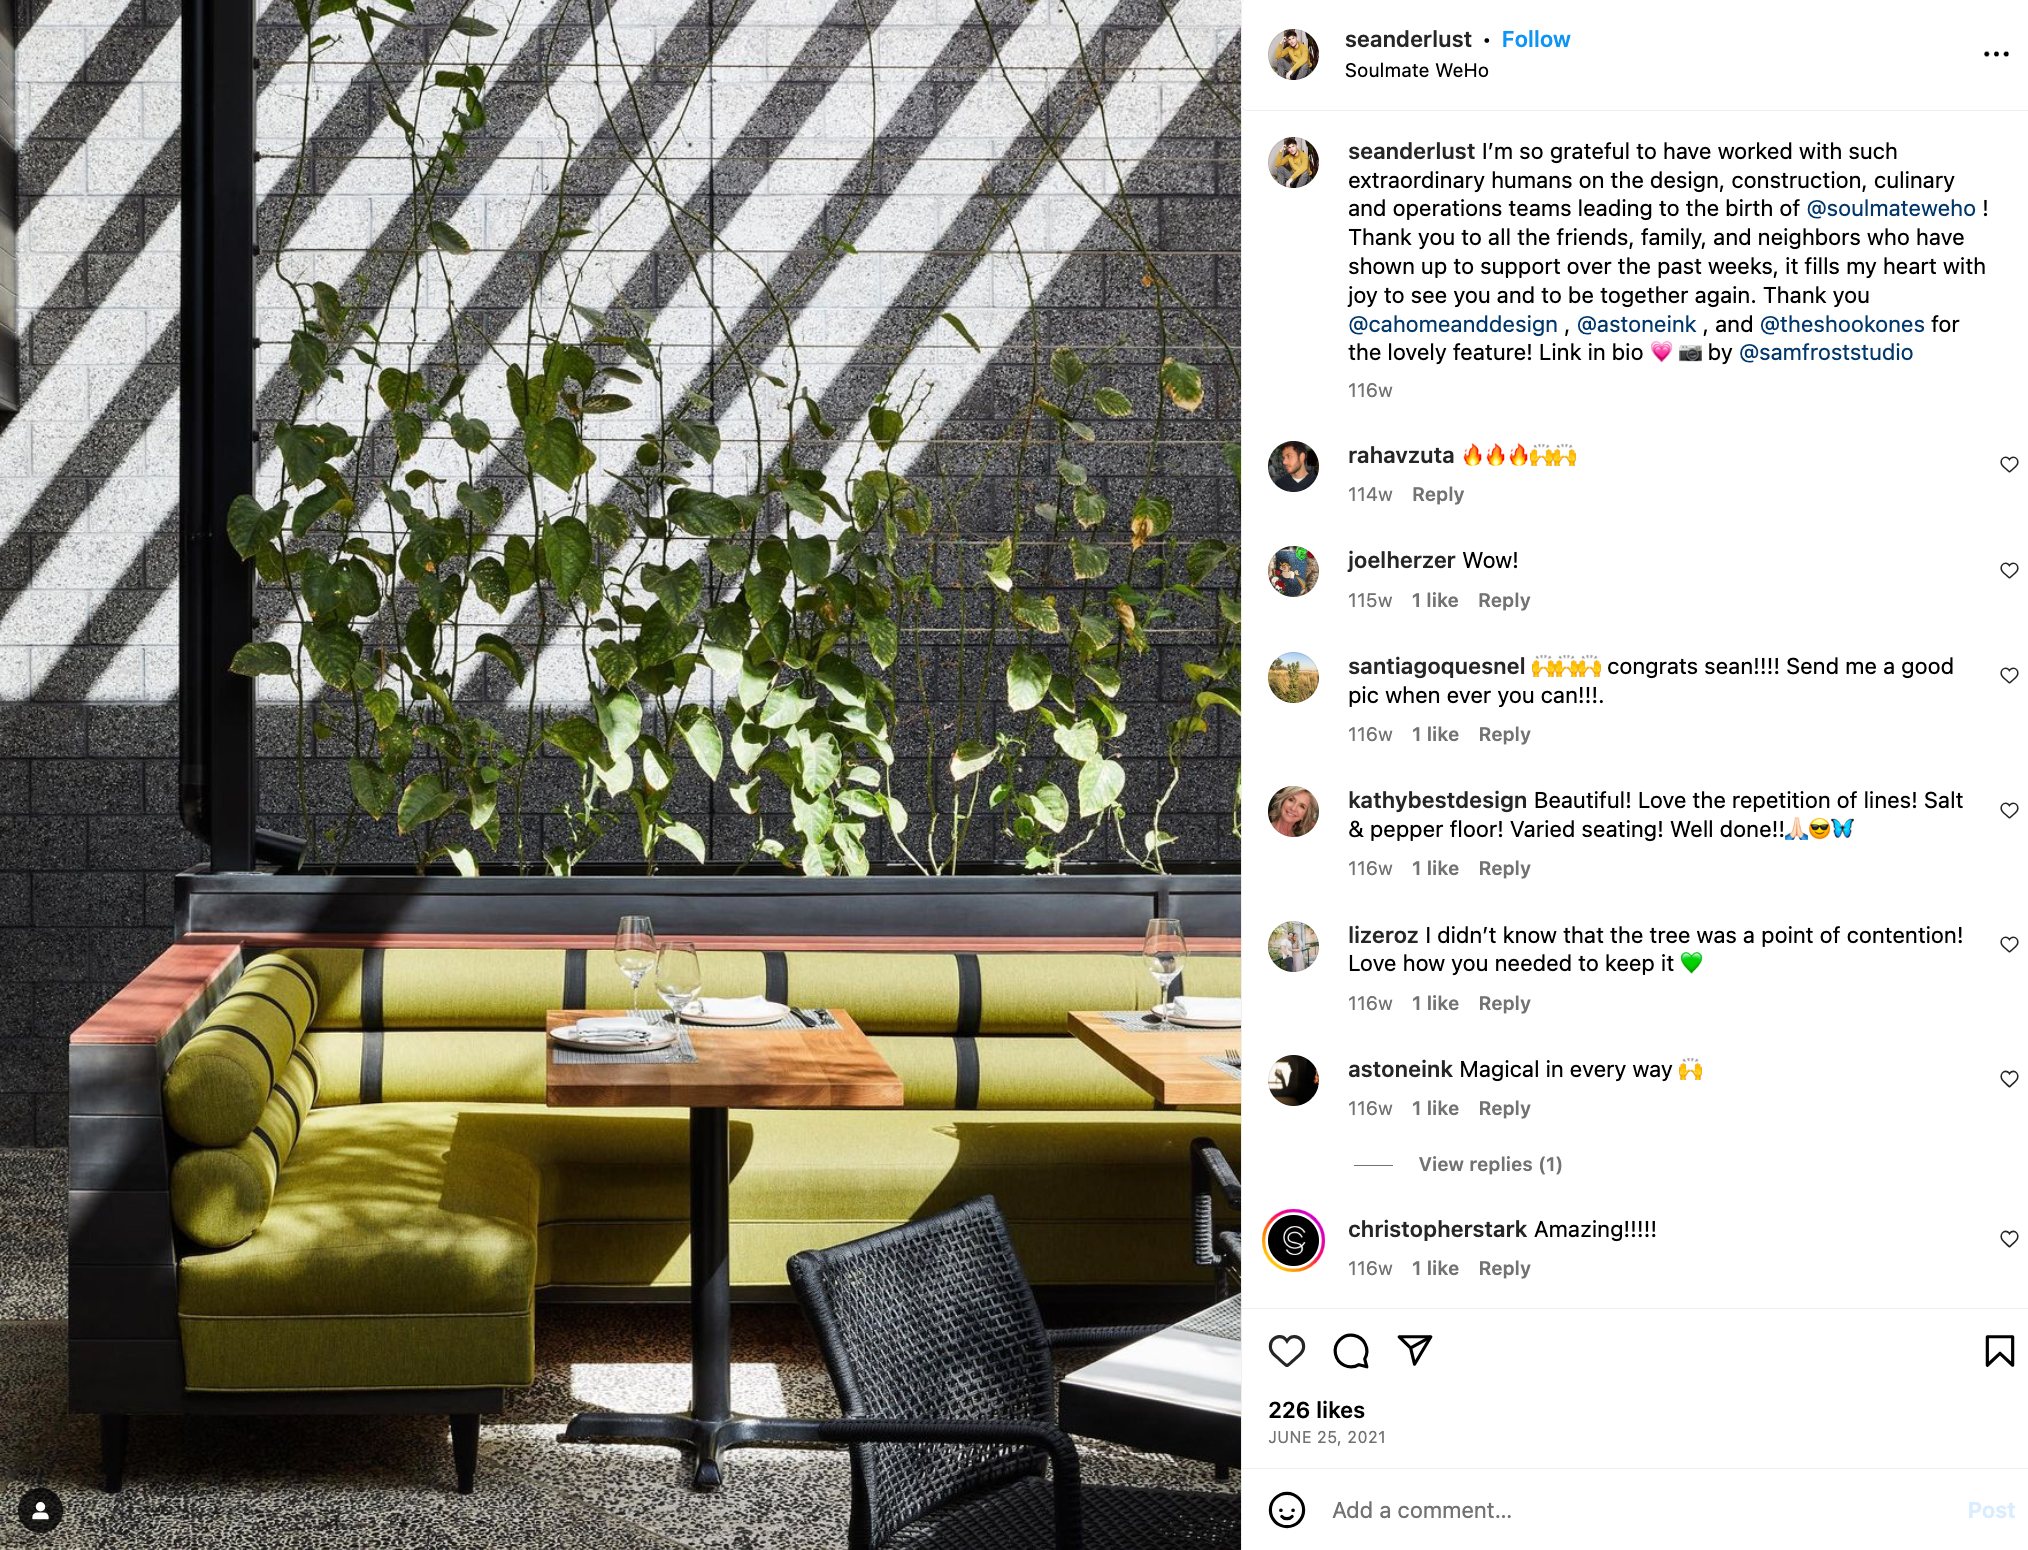Open the three-dot more options menu
The image size is (2028, 1550).
1996,54
